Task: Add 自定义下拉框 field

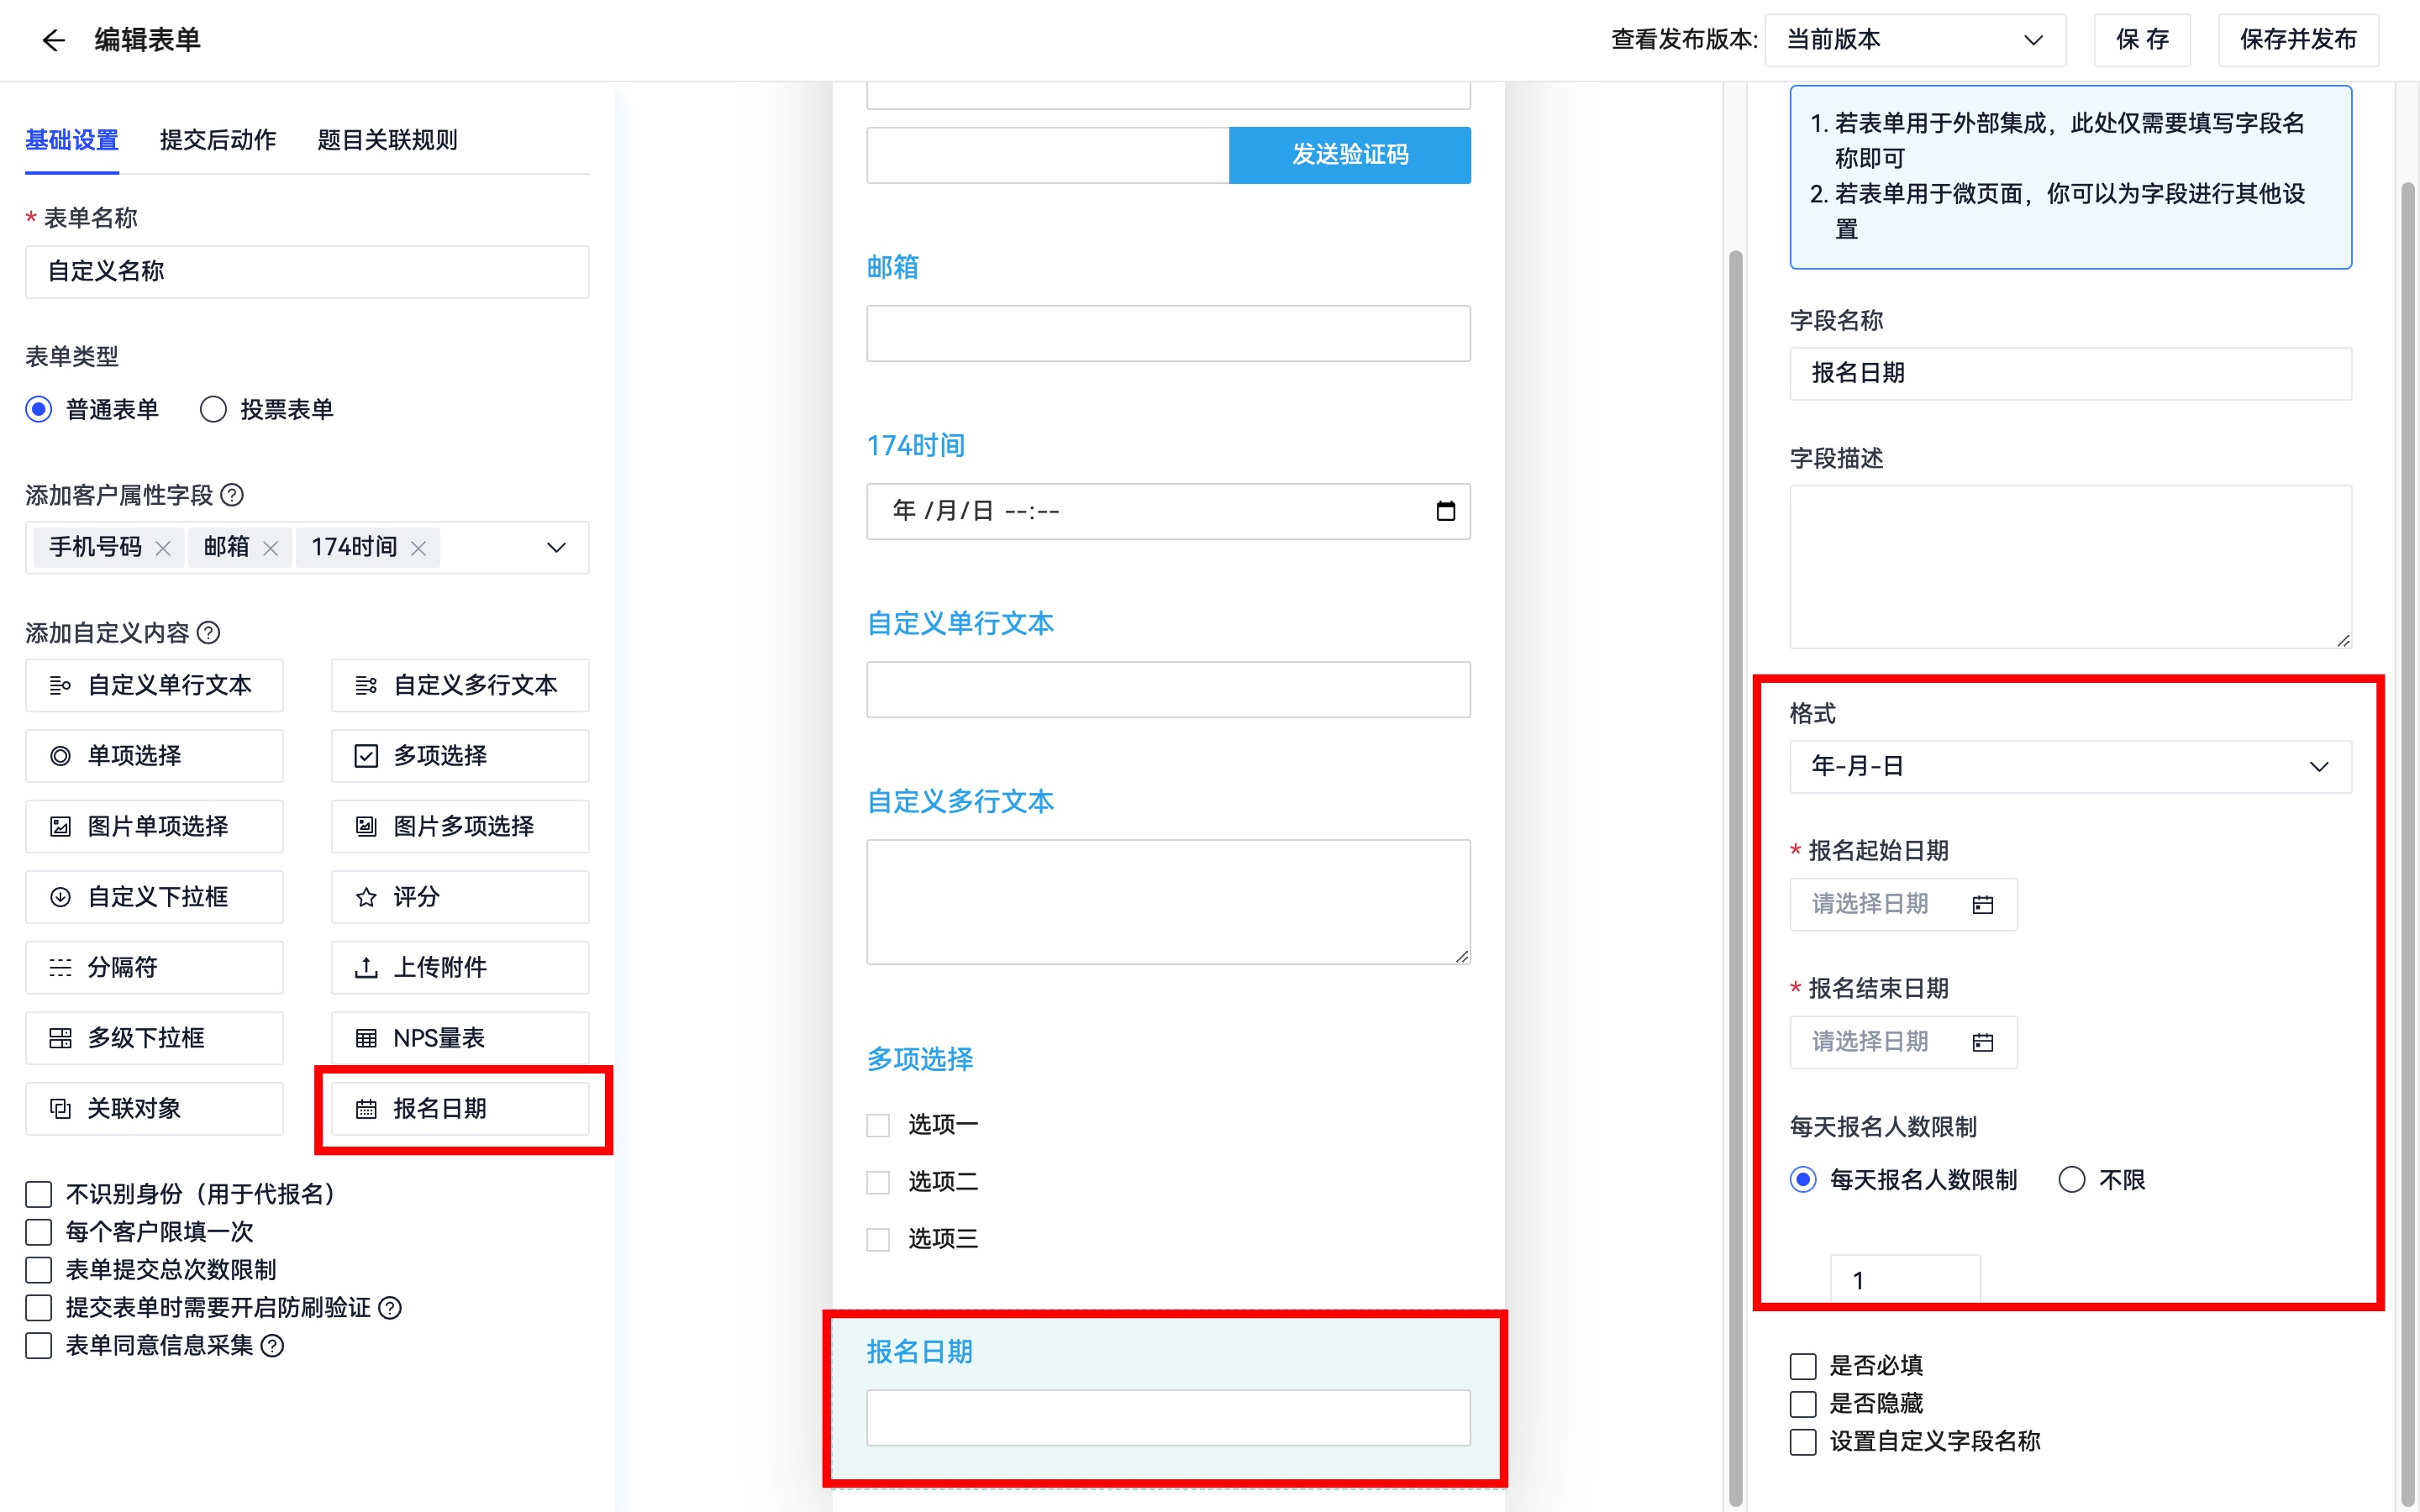Action: click(154, 897)
